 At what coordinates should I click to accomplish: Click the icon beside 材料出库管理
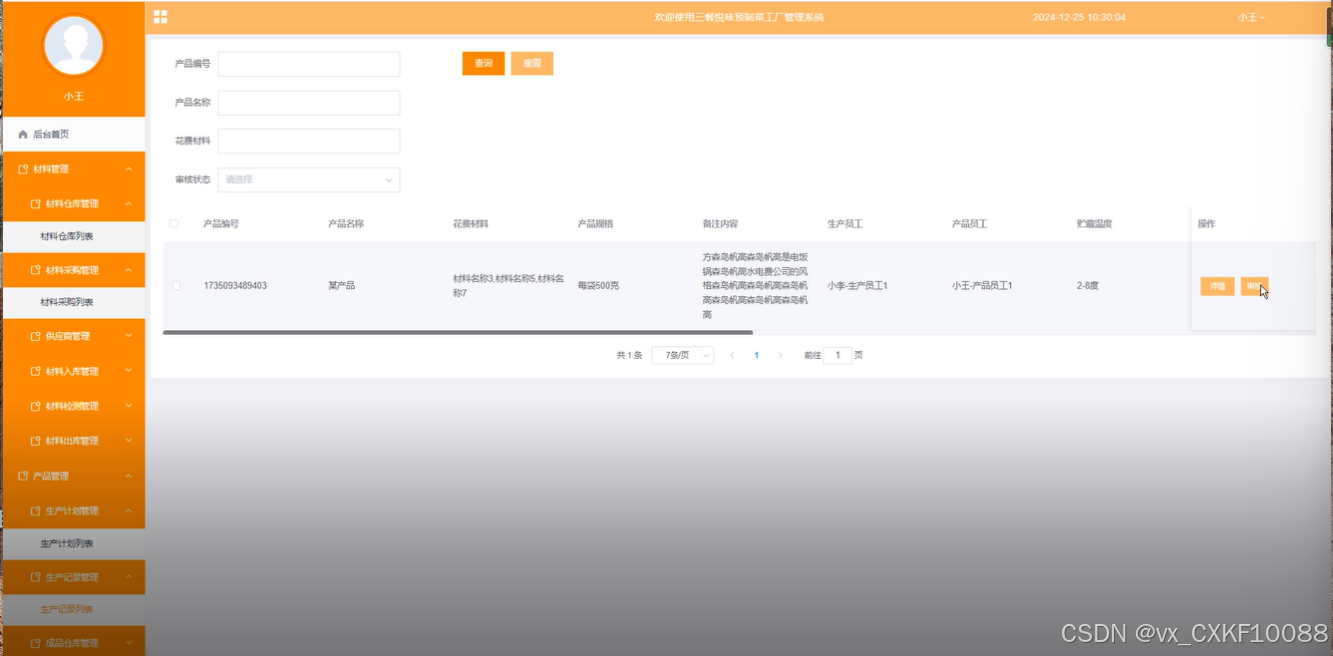point(36,441)
